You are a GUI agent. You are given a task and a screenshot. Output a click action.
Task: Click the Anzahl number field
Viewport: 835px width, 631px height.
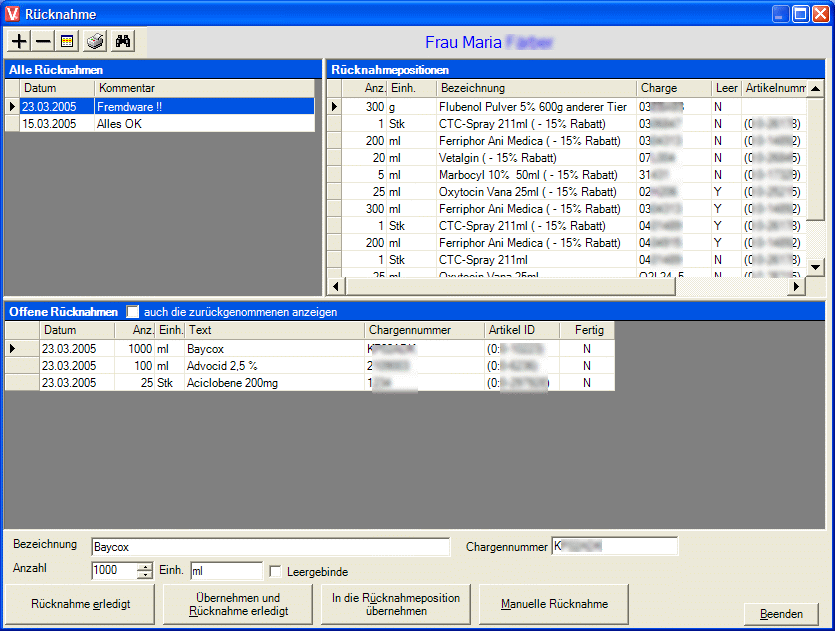point(114,570)
